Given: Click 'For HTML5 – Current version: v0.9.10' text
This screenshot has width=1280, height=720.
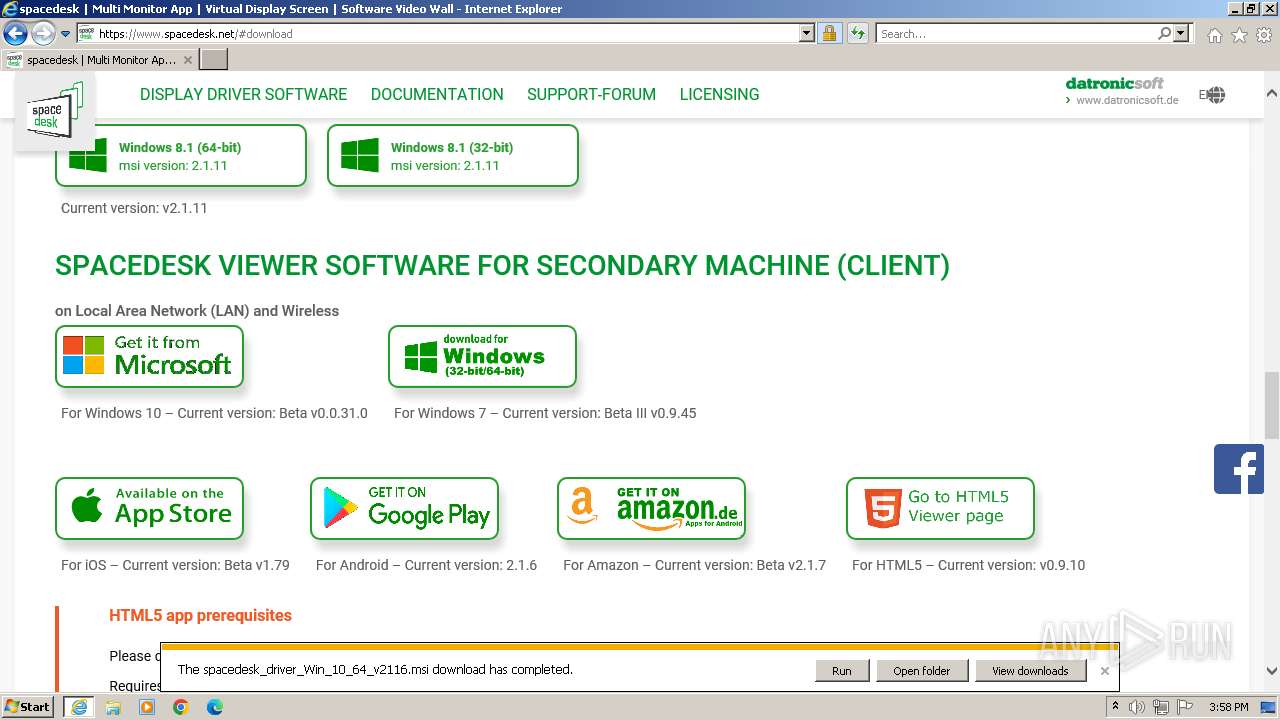Looking at the screenshot, I should coord(968,565).
